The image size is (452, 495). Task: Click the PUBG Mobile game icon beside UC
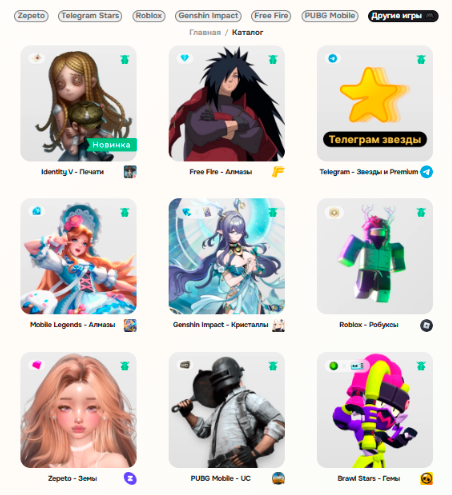pyautogui.click(x=278, y=478)
